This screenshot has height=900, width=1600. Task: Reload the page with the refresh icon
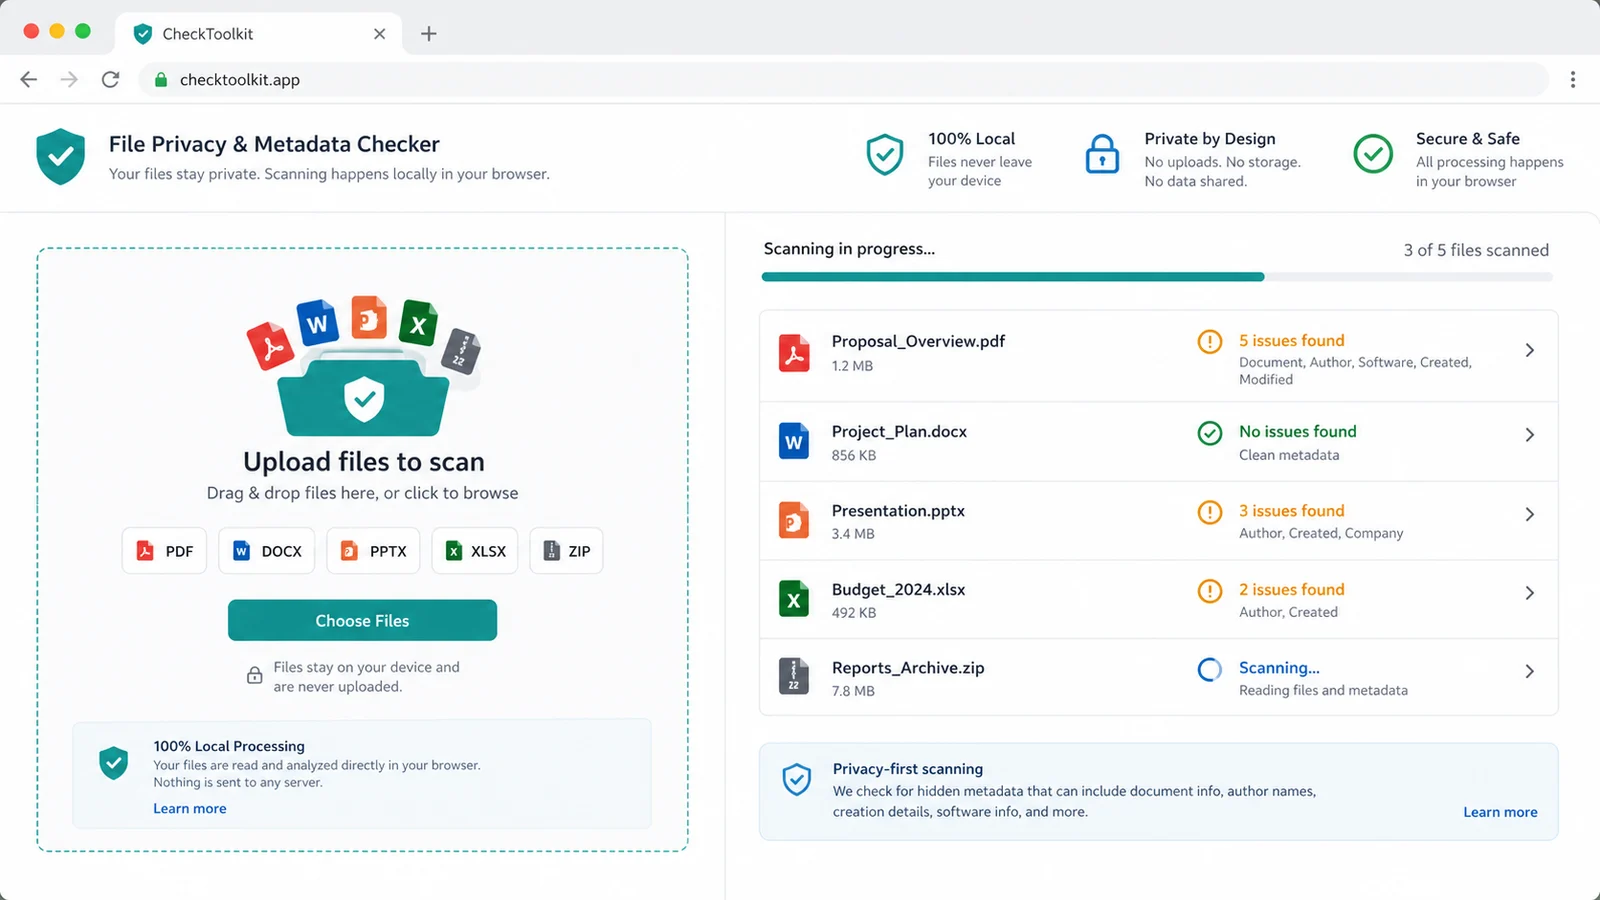tap(111, 79)
